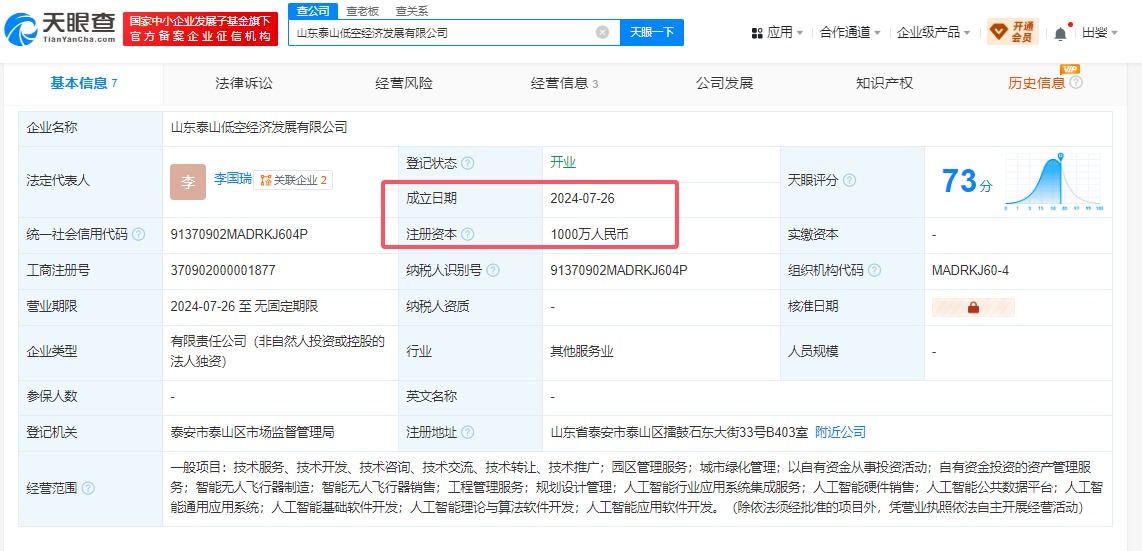Click the 开业 registration status
1142x551 pixels.
(x=564, y=162)
